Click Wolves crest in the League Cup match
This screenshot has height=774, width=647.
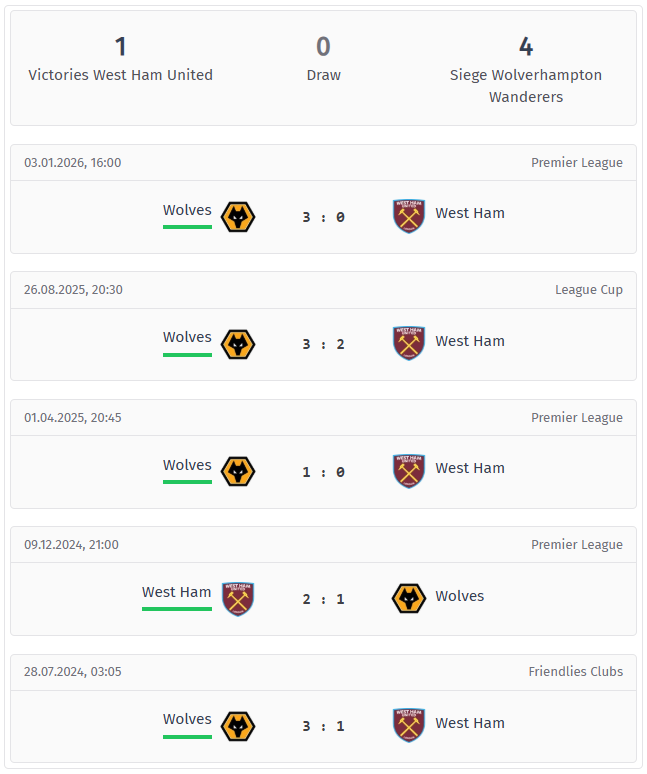tap(237, 344)
